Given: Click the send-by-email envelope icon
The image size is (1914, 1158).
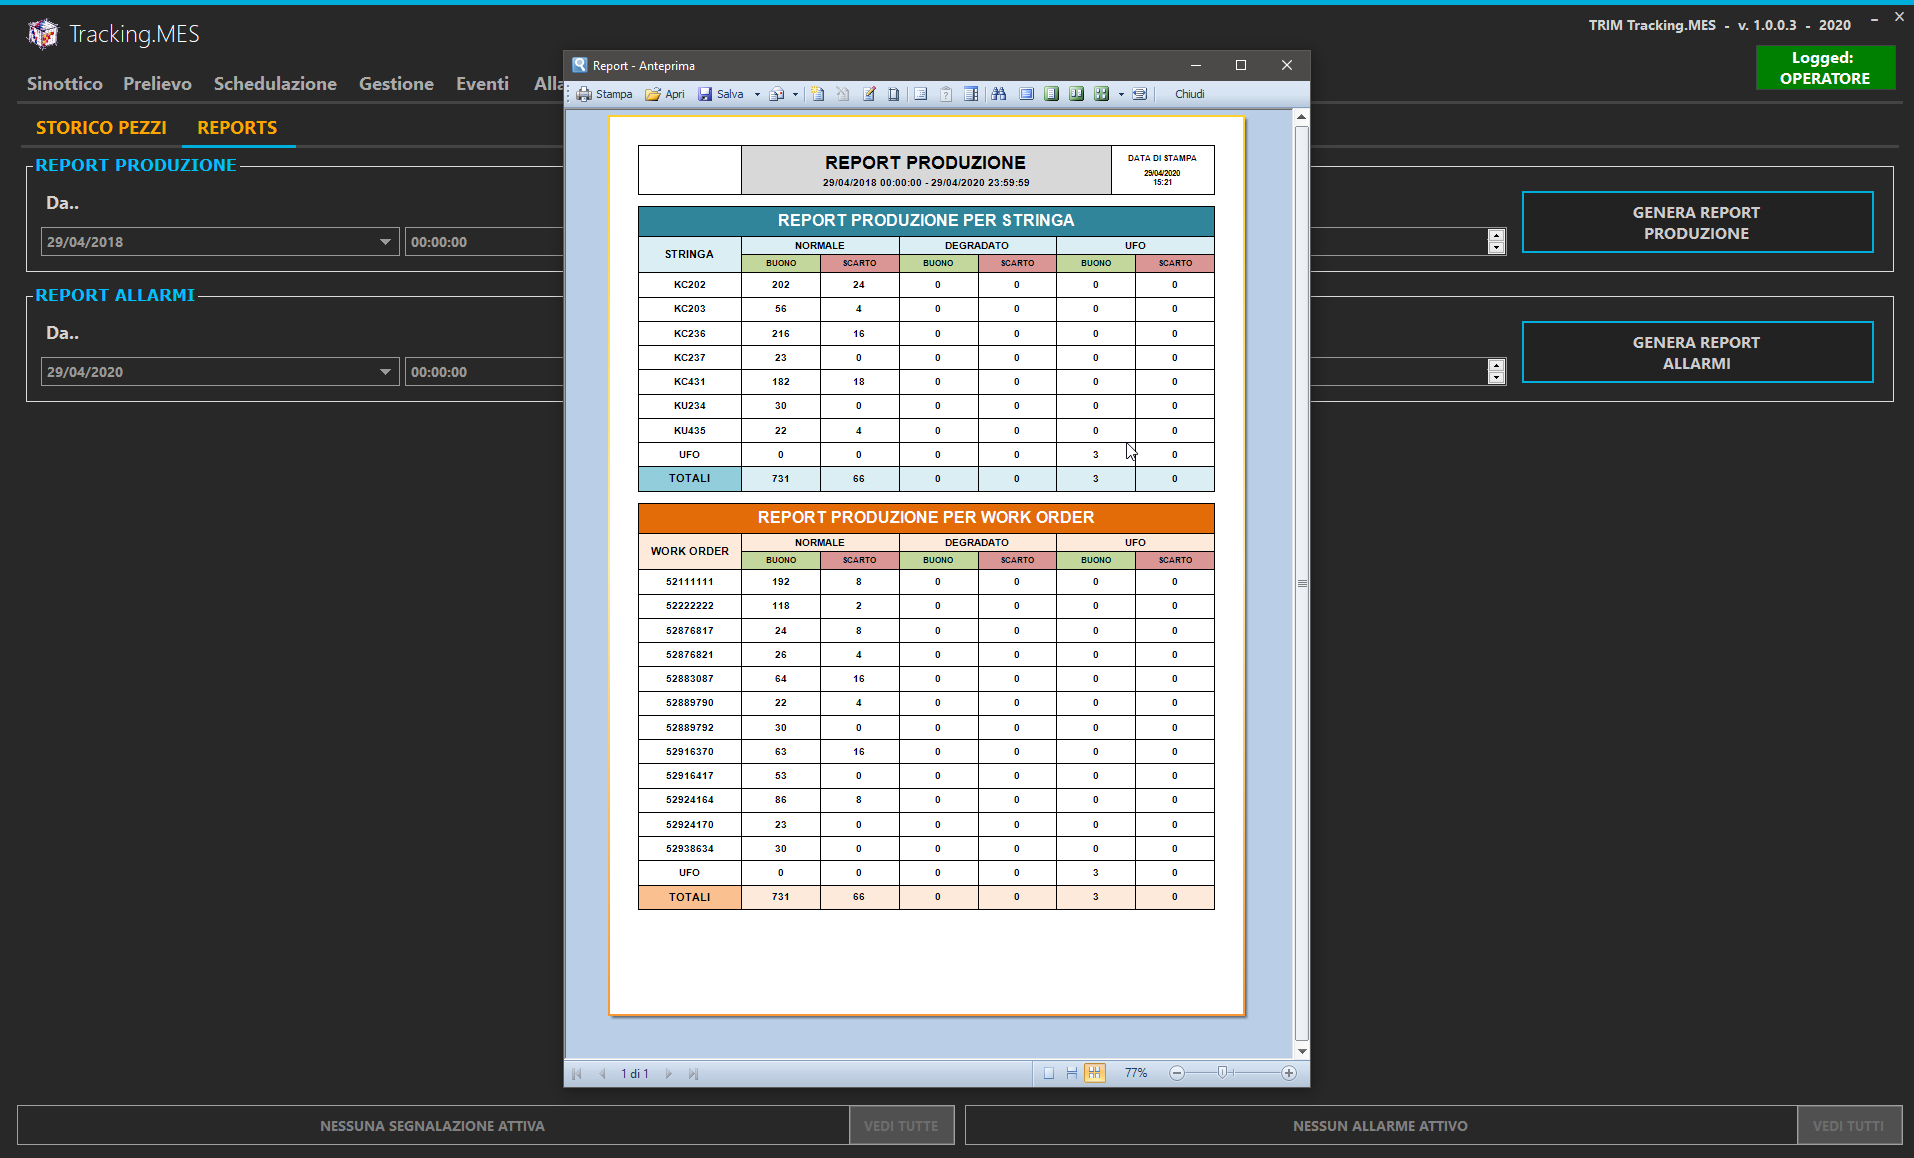Looking at the screenshot, I should 776,94.
